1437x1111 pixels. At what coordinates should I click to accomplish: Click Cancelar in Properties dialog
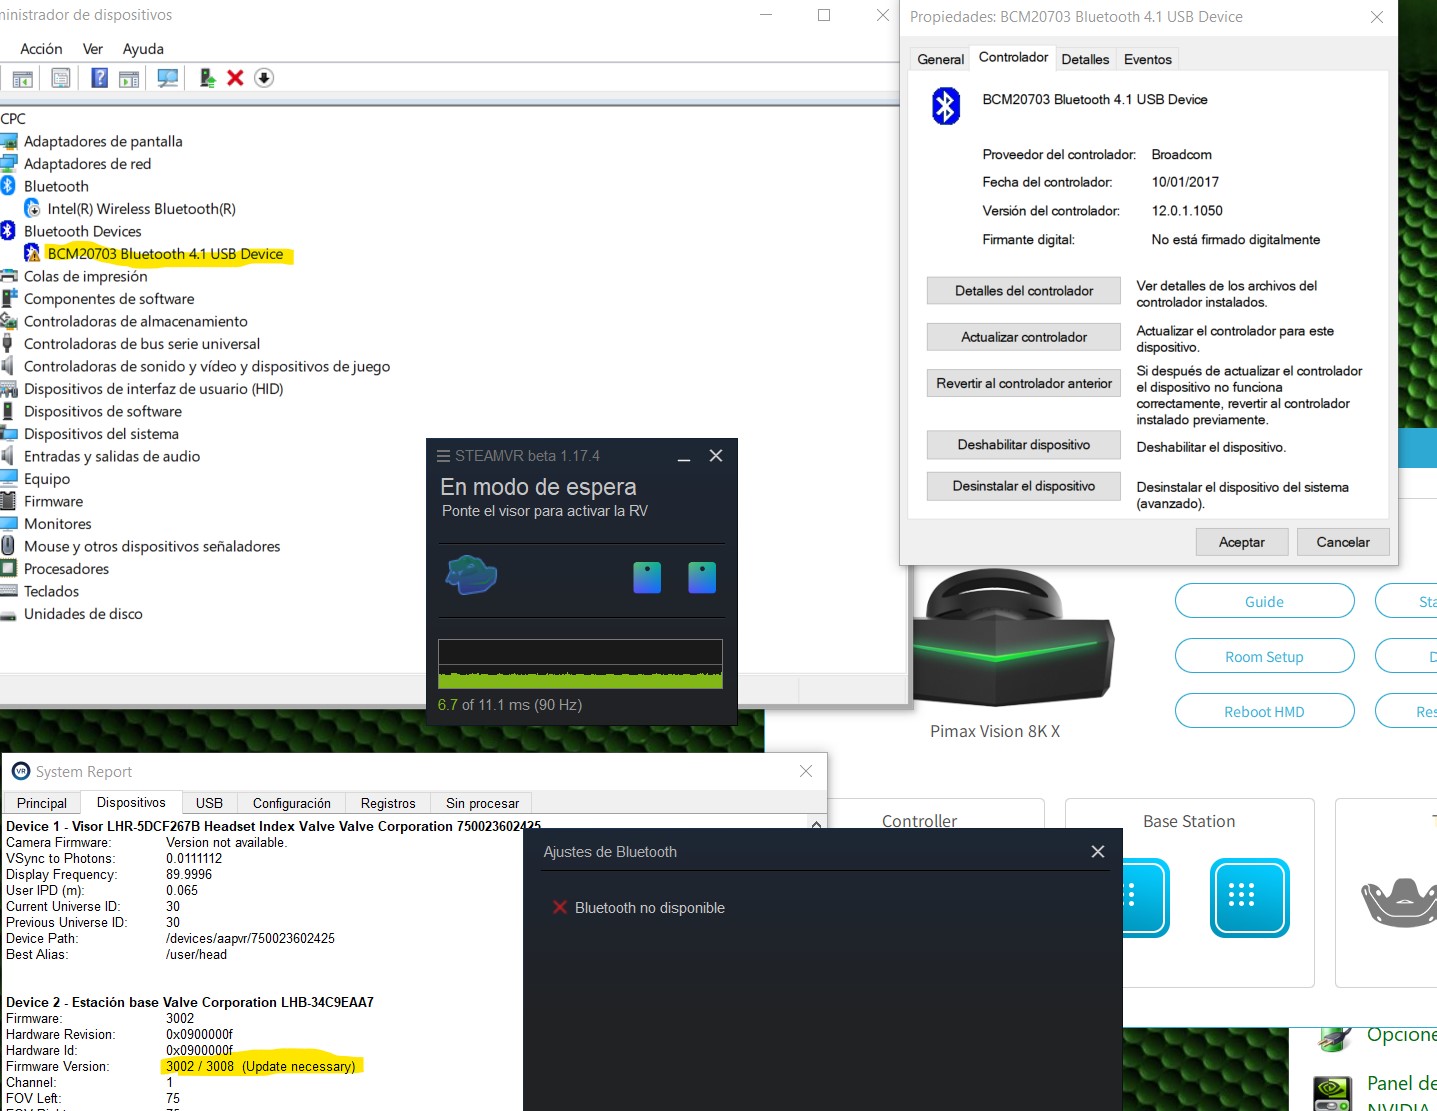coord(1343,542)
